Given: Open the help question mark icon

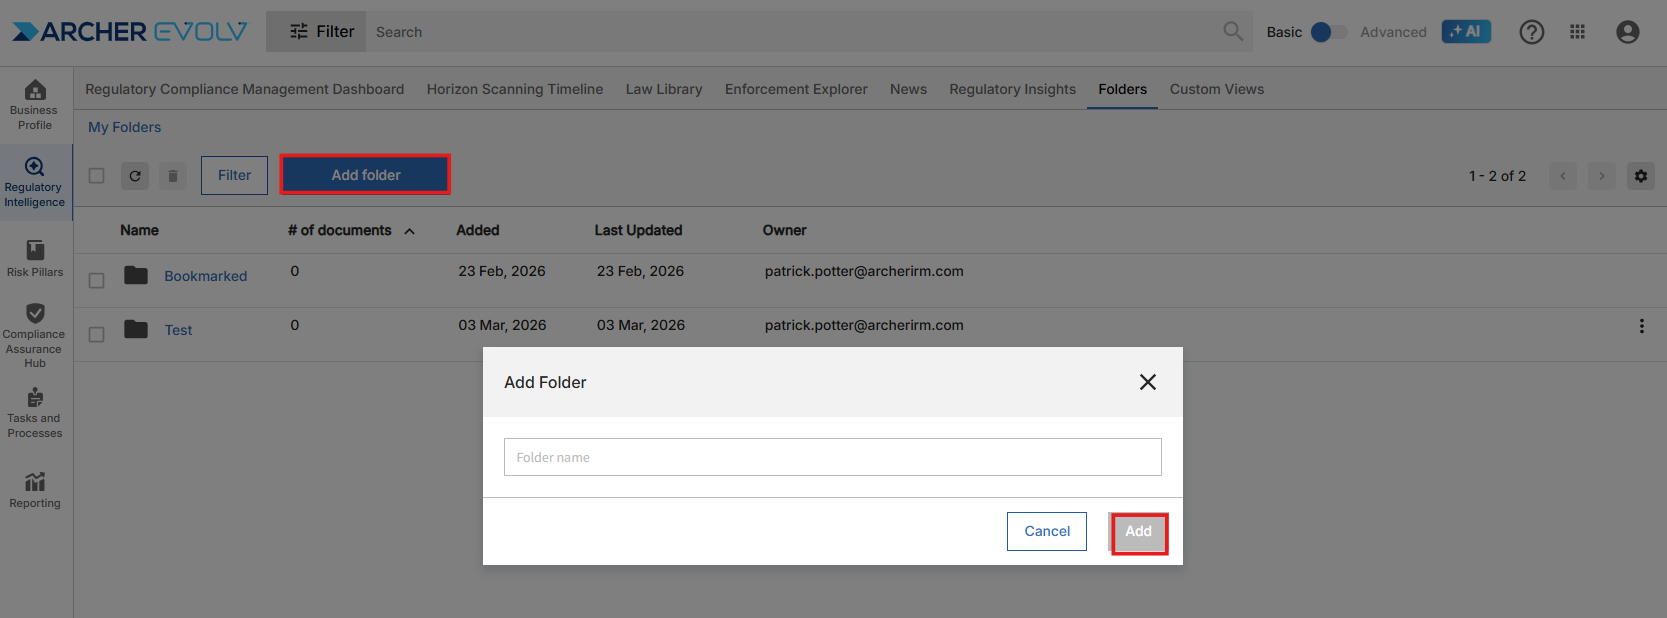Looking at the screenshot, I should 1531,32.
